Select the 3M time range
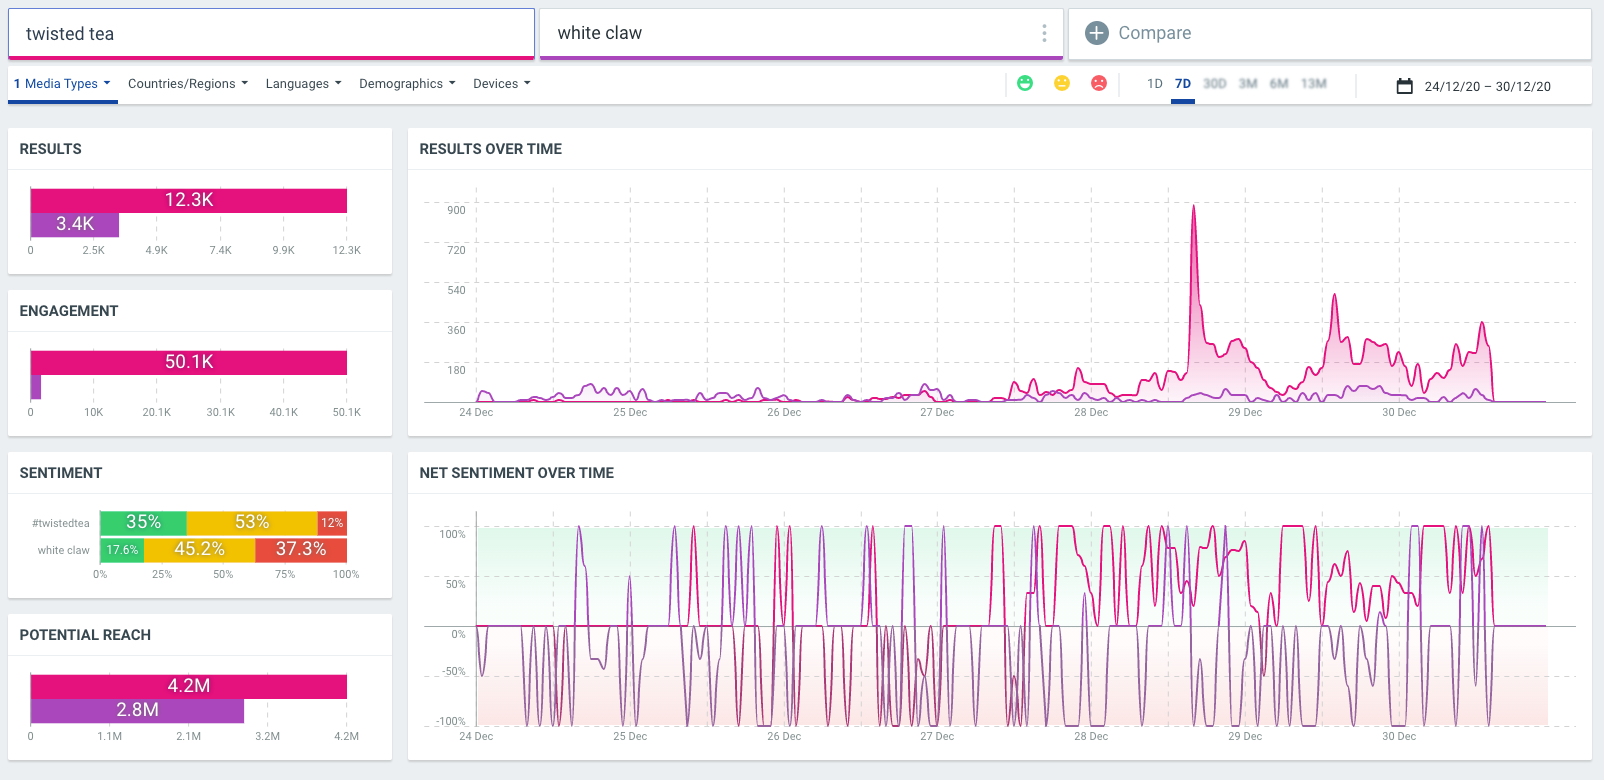Viewport: 1604px width, 780px height. click(x=1248, y=84)
